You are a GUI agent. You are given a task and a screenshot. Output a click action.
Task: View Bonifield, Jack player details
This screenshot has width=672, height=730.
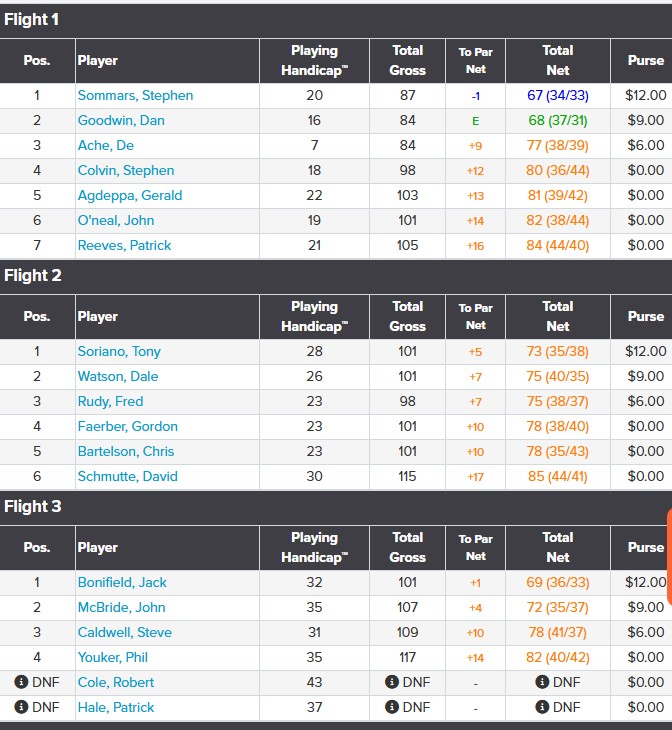tap(122, 582)
